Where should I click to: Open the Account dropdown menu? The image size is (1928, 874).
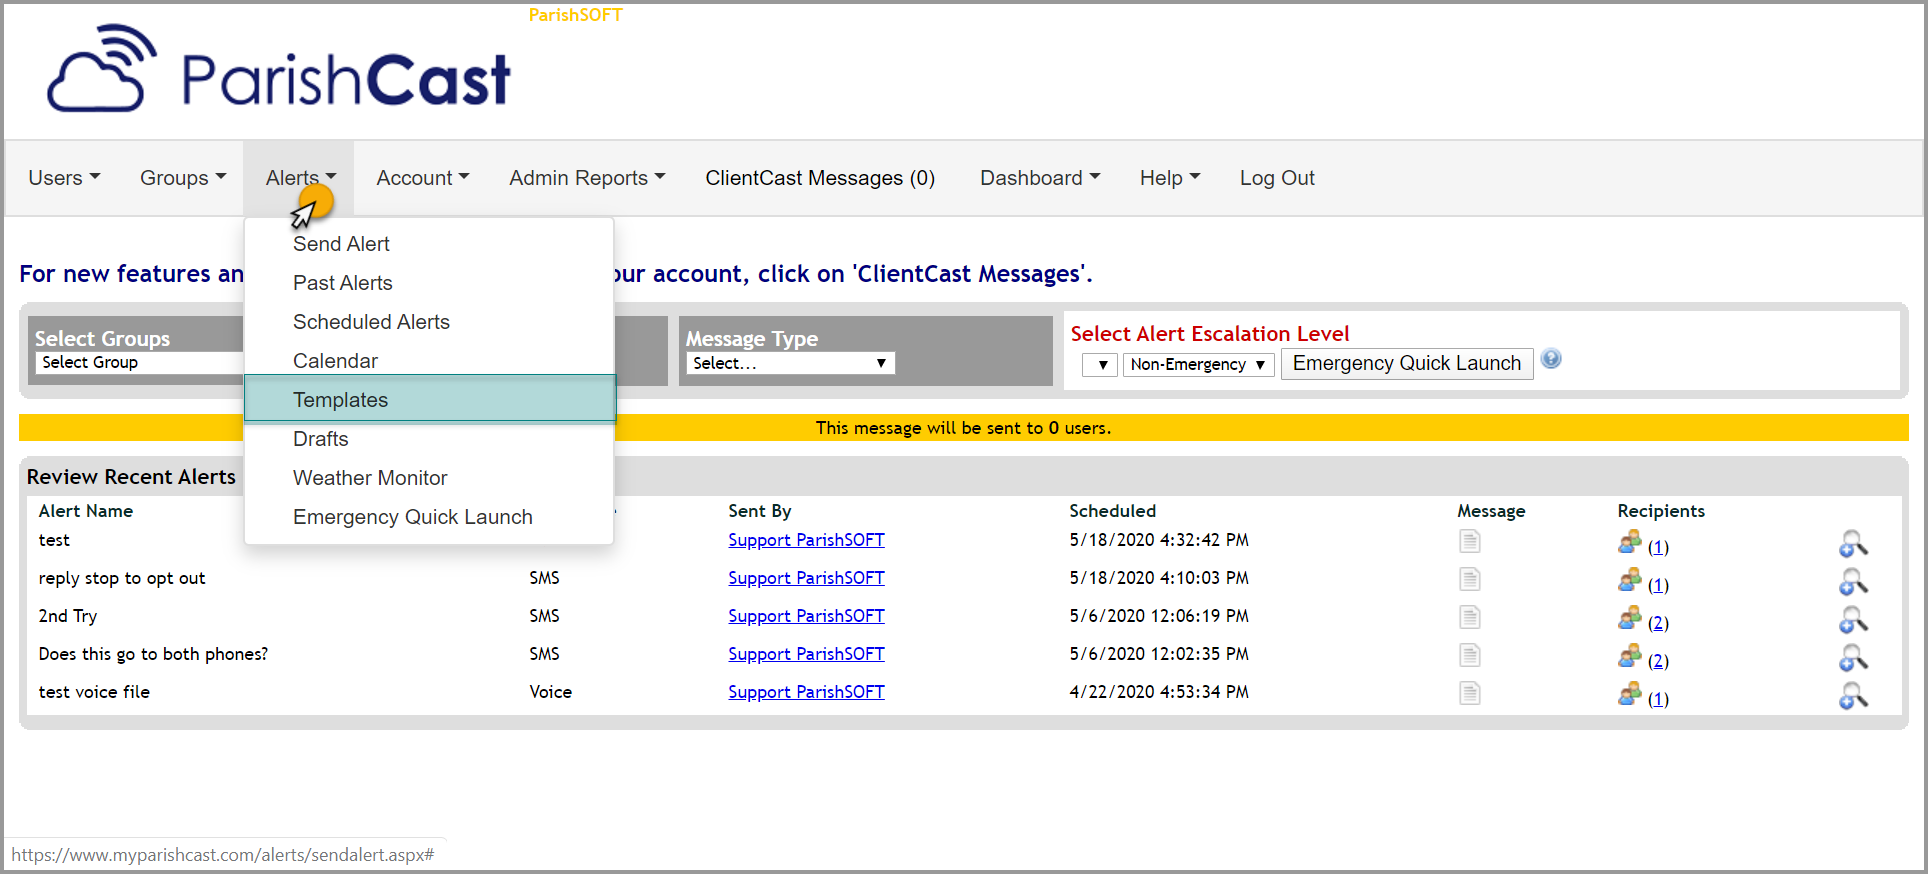(x=422, y=178)
